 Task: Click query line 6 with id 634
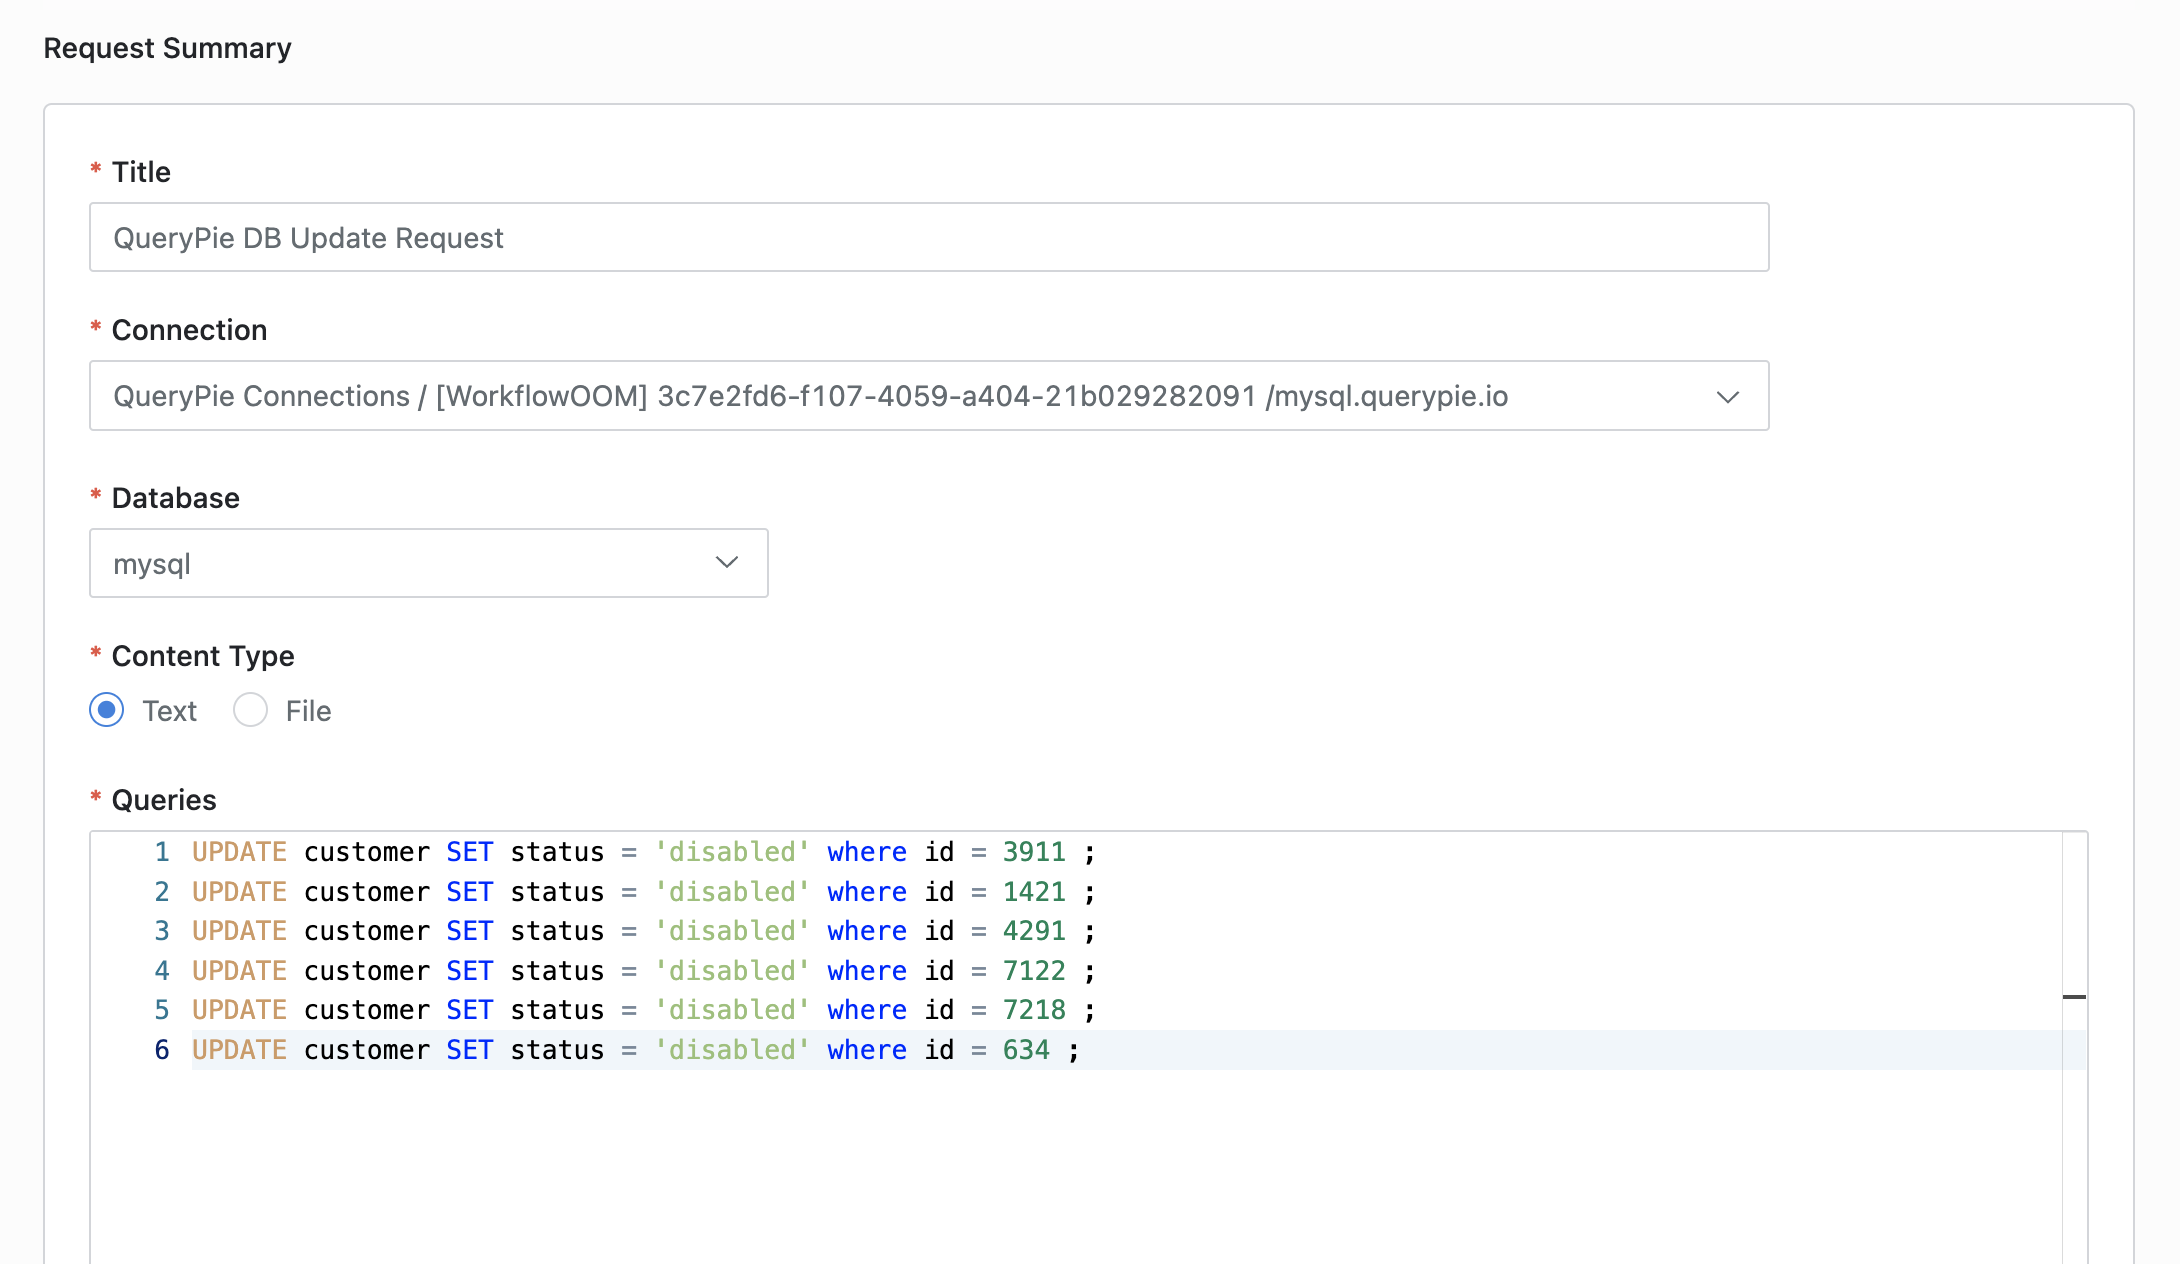pos(636,1050)
